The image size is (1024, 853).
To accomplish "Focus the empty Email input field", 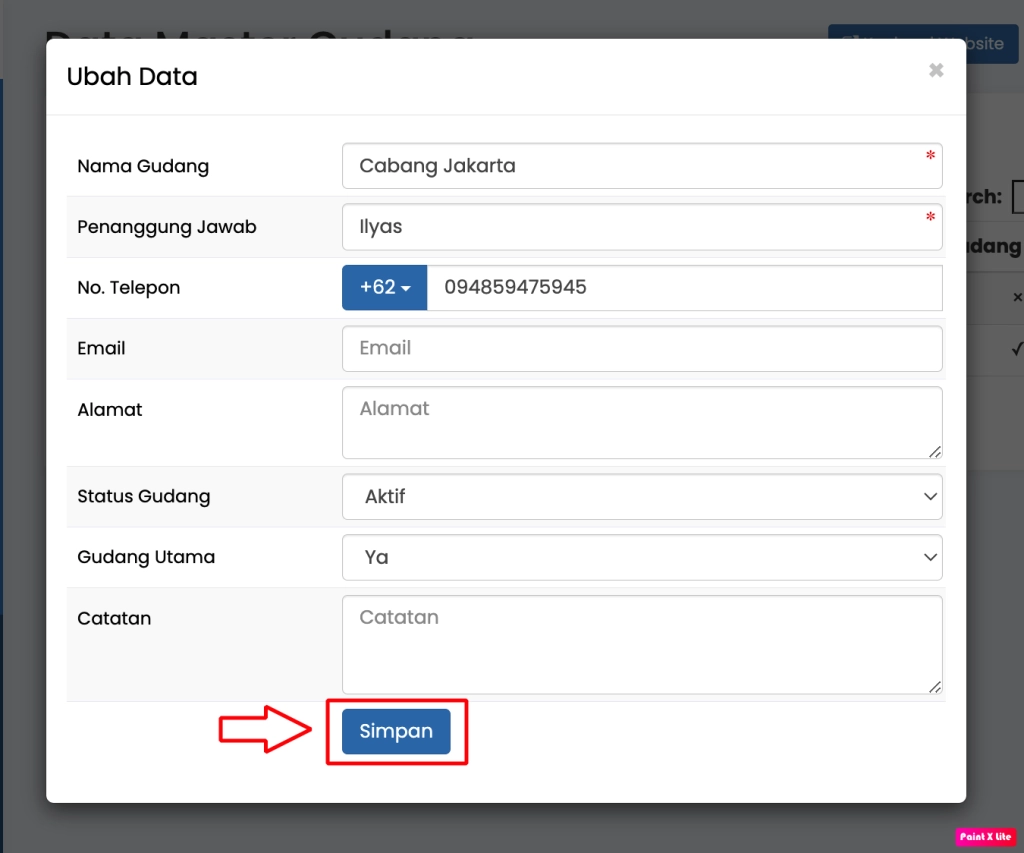I will point(641,348).
